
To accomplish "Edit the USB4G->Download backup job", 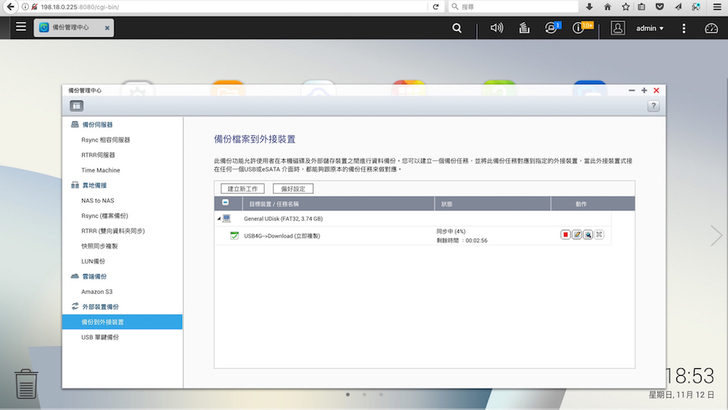I will pos(577,235).
